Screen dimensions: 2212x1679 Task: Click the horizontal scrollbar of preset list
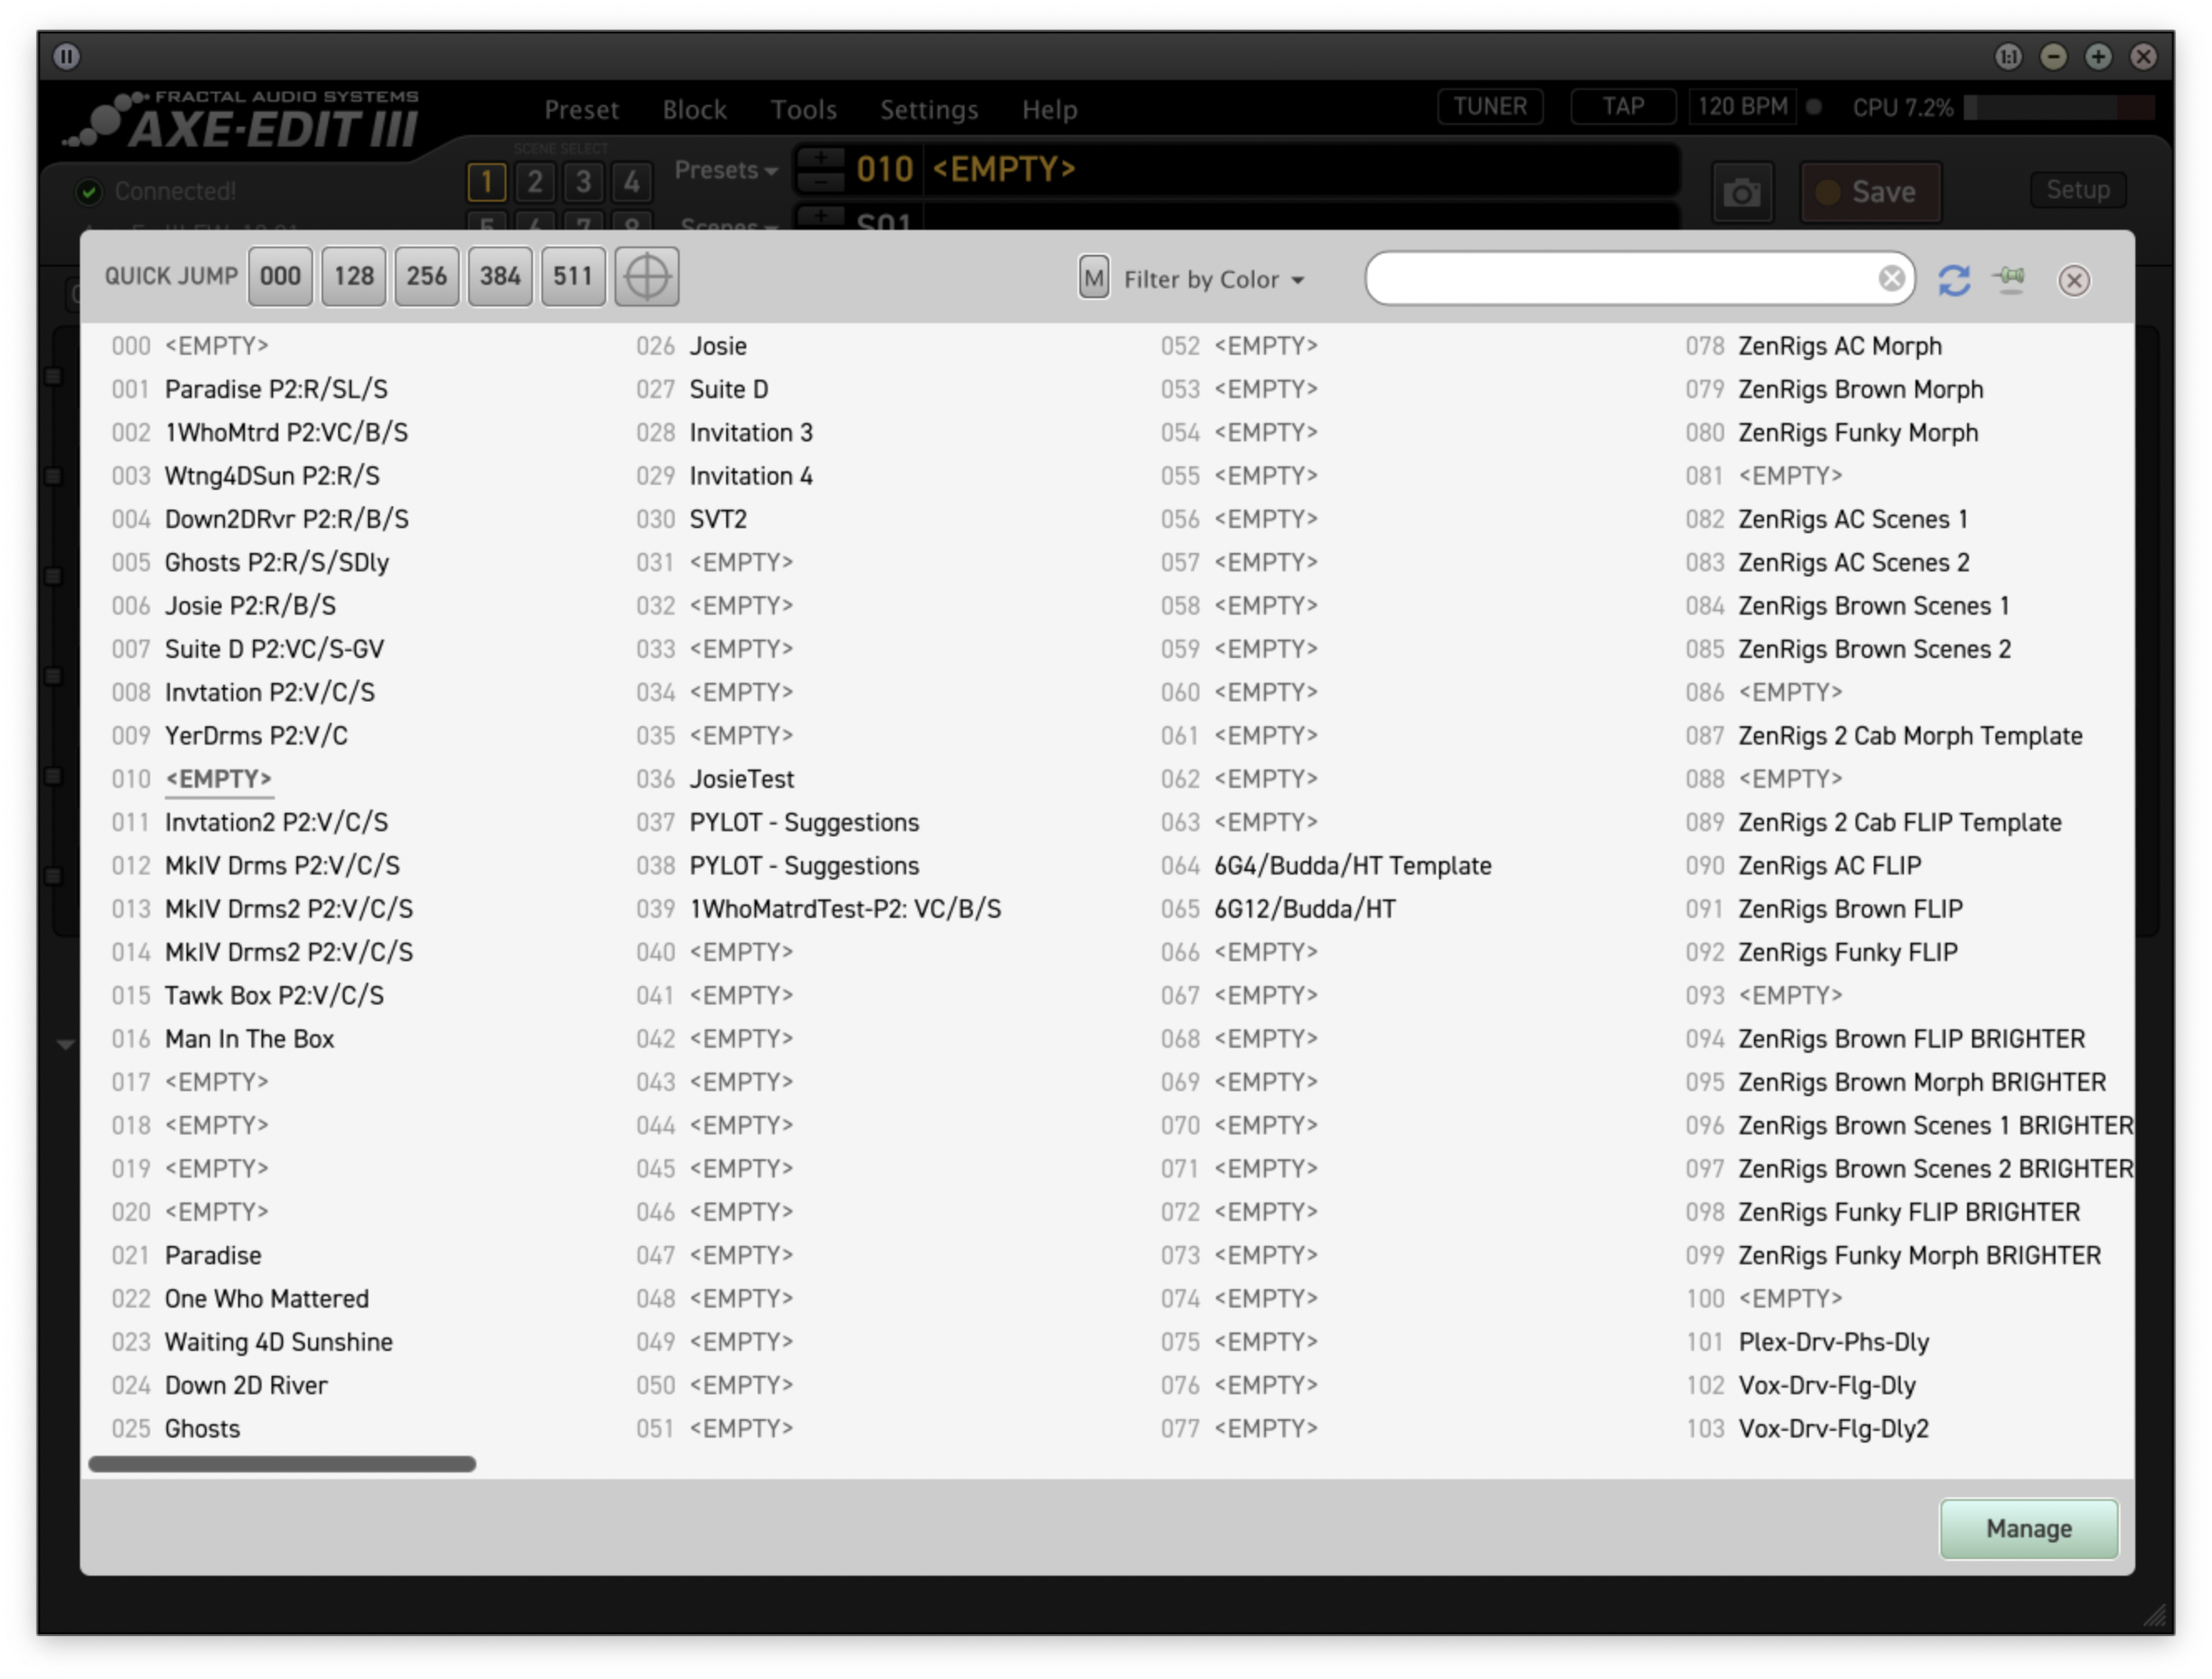pyautogui.click(x=282, y=1463)
